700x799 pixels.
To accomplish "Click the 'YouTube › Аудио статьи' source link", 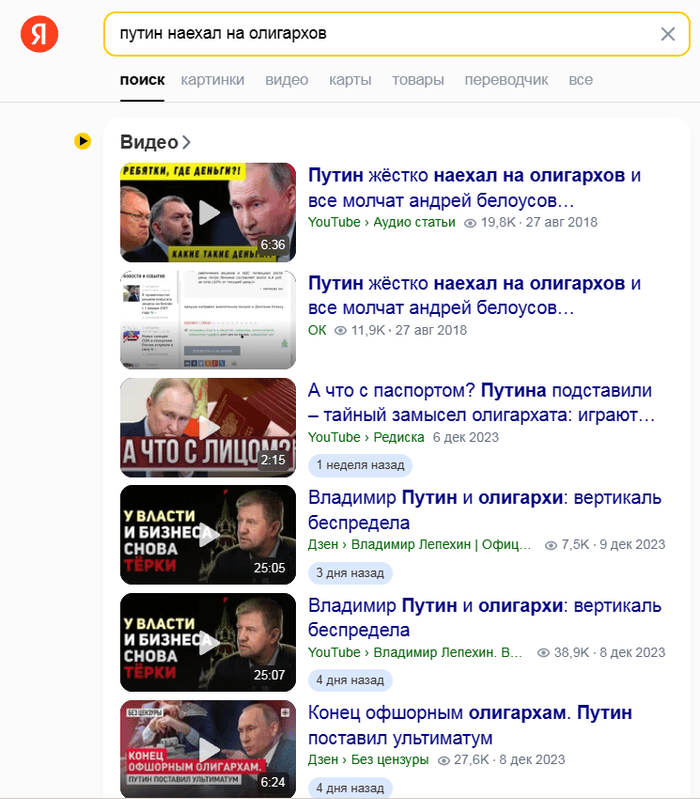I will point(382,223).
